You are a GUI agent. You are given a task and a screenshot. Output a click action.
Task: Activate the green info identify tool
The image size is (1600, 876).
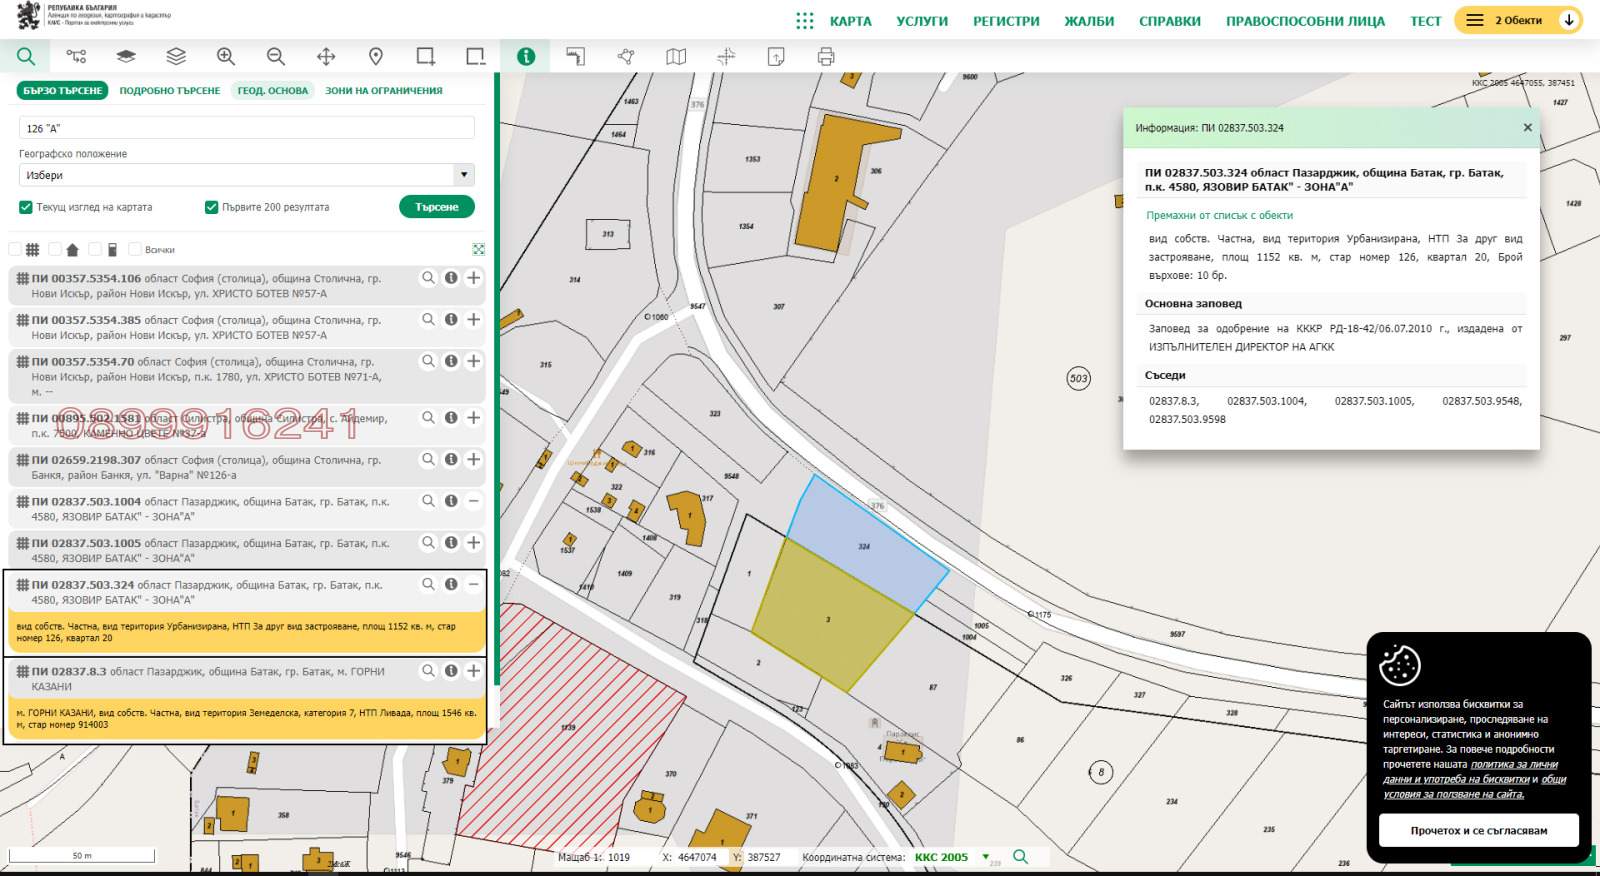(526, 57)
